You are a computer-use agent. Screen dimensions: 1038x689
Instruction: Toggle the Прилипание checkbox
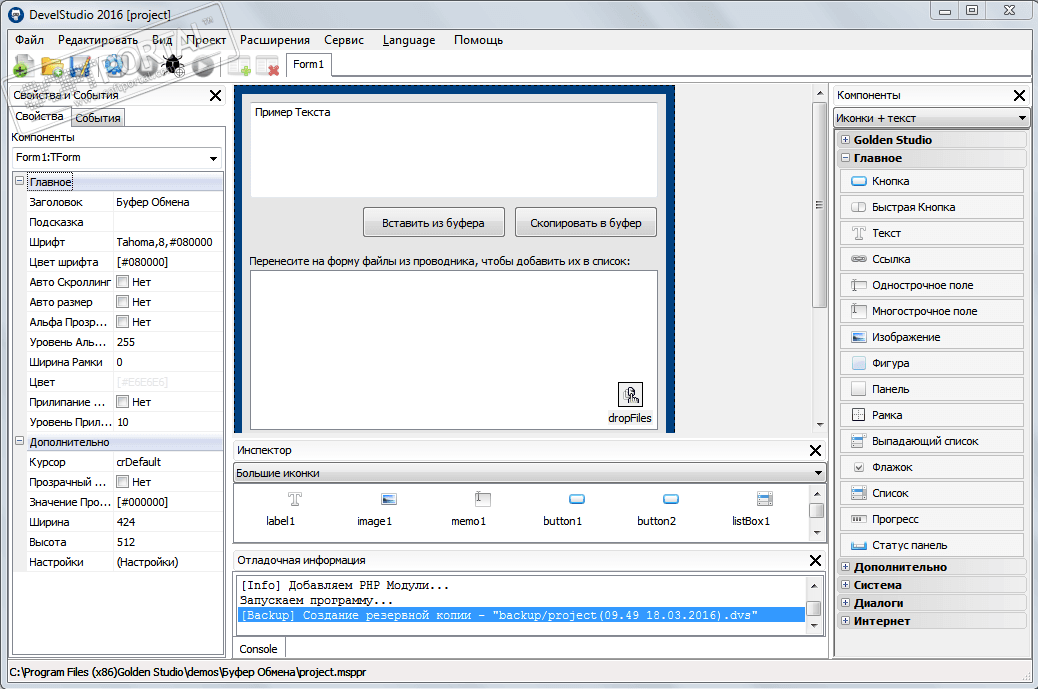pos(122,402)
